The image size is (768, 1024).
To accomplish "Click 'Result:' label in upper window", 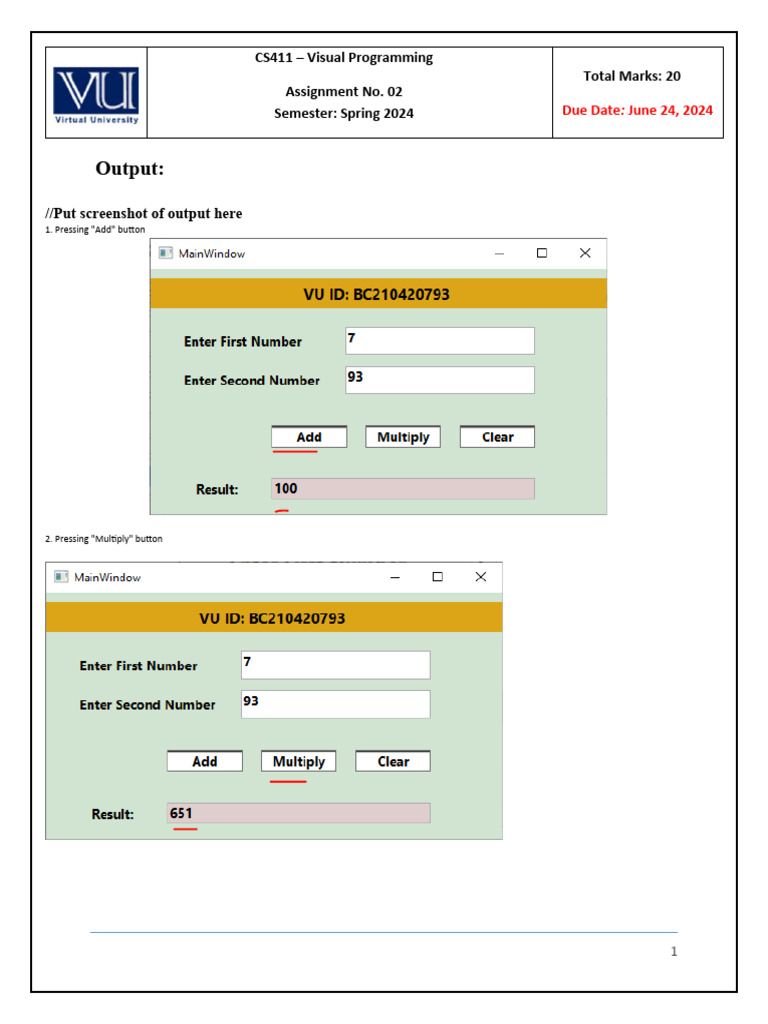I will 217,489.
